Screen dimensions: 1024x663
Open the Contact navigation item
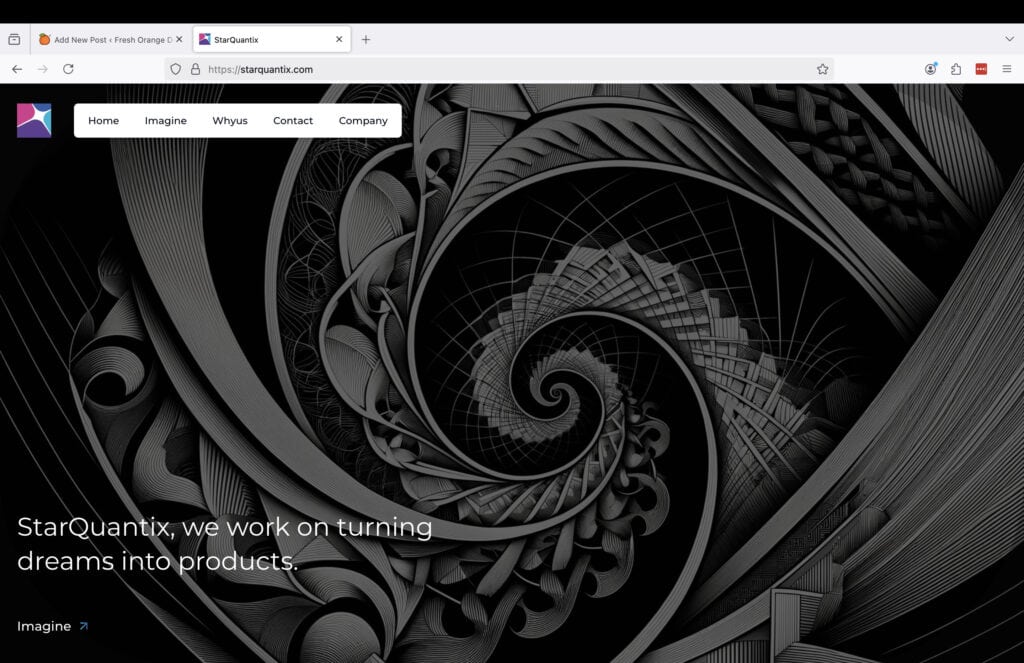(293, 120)
